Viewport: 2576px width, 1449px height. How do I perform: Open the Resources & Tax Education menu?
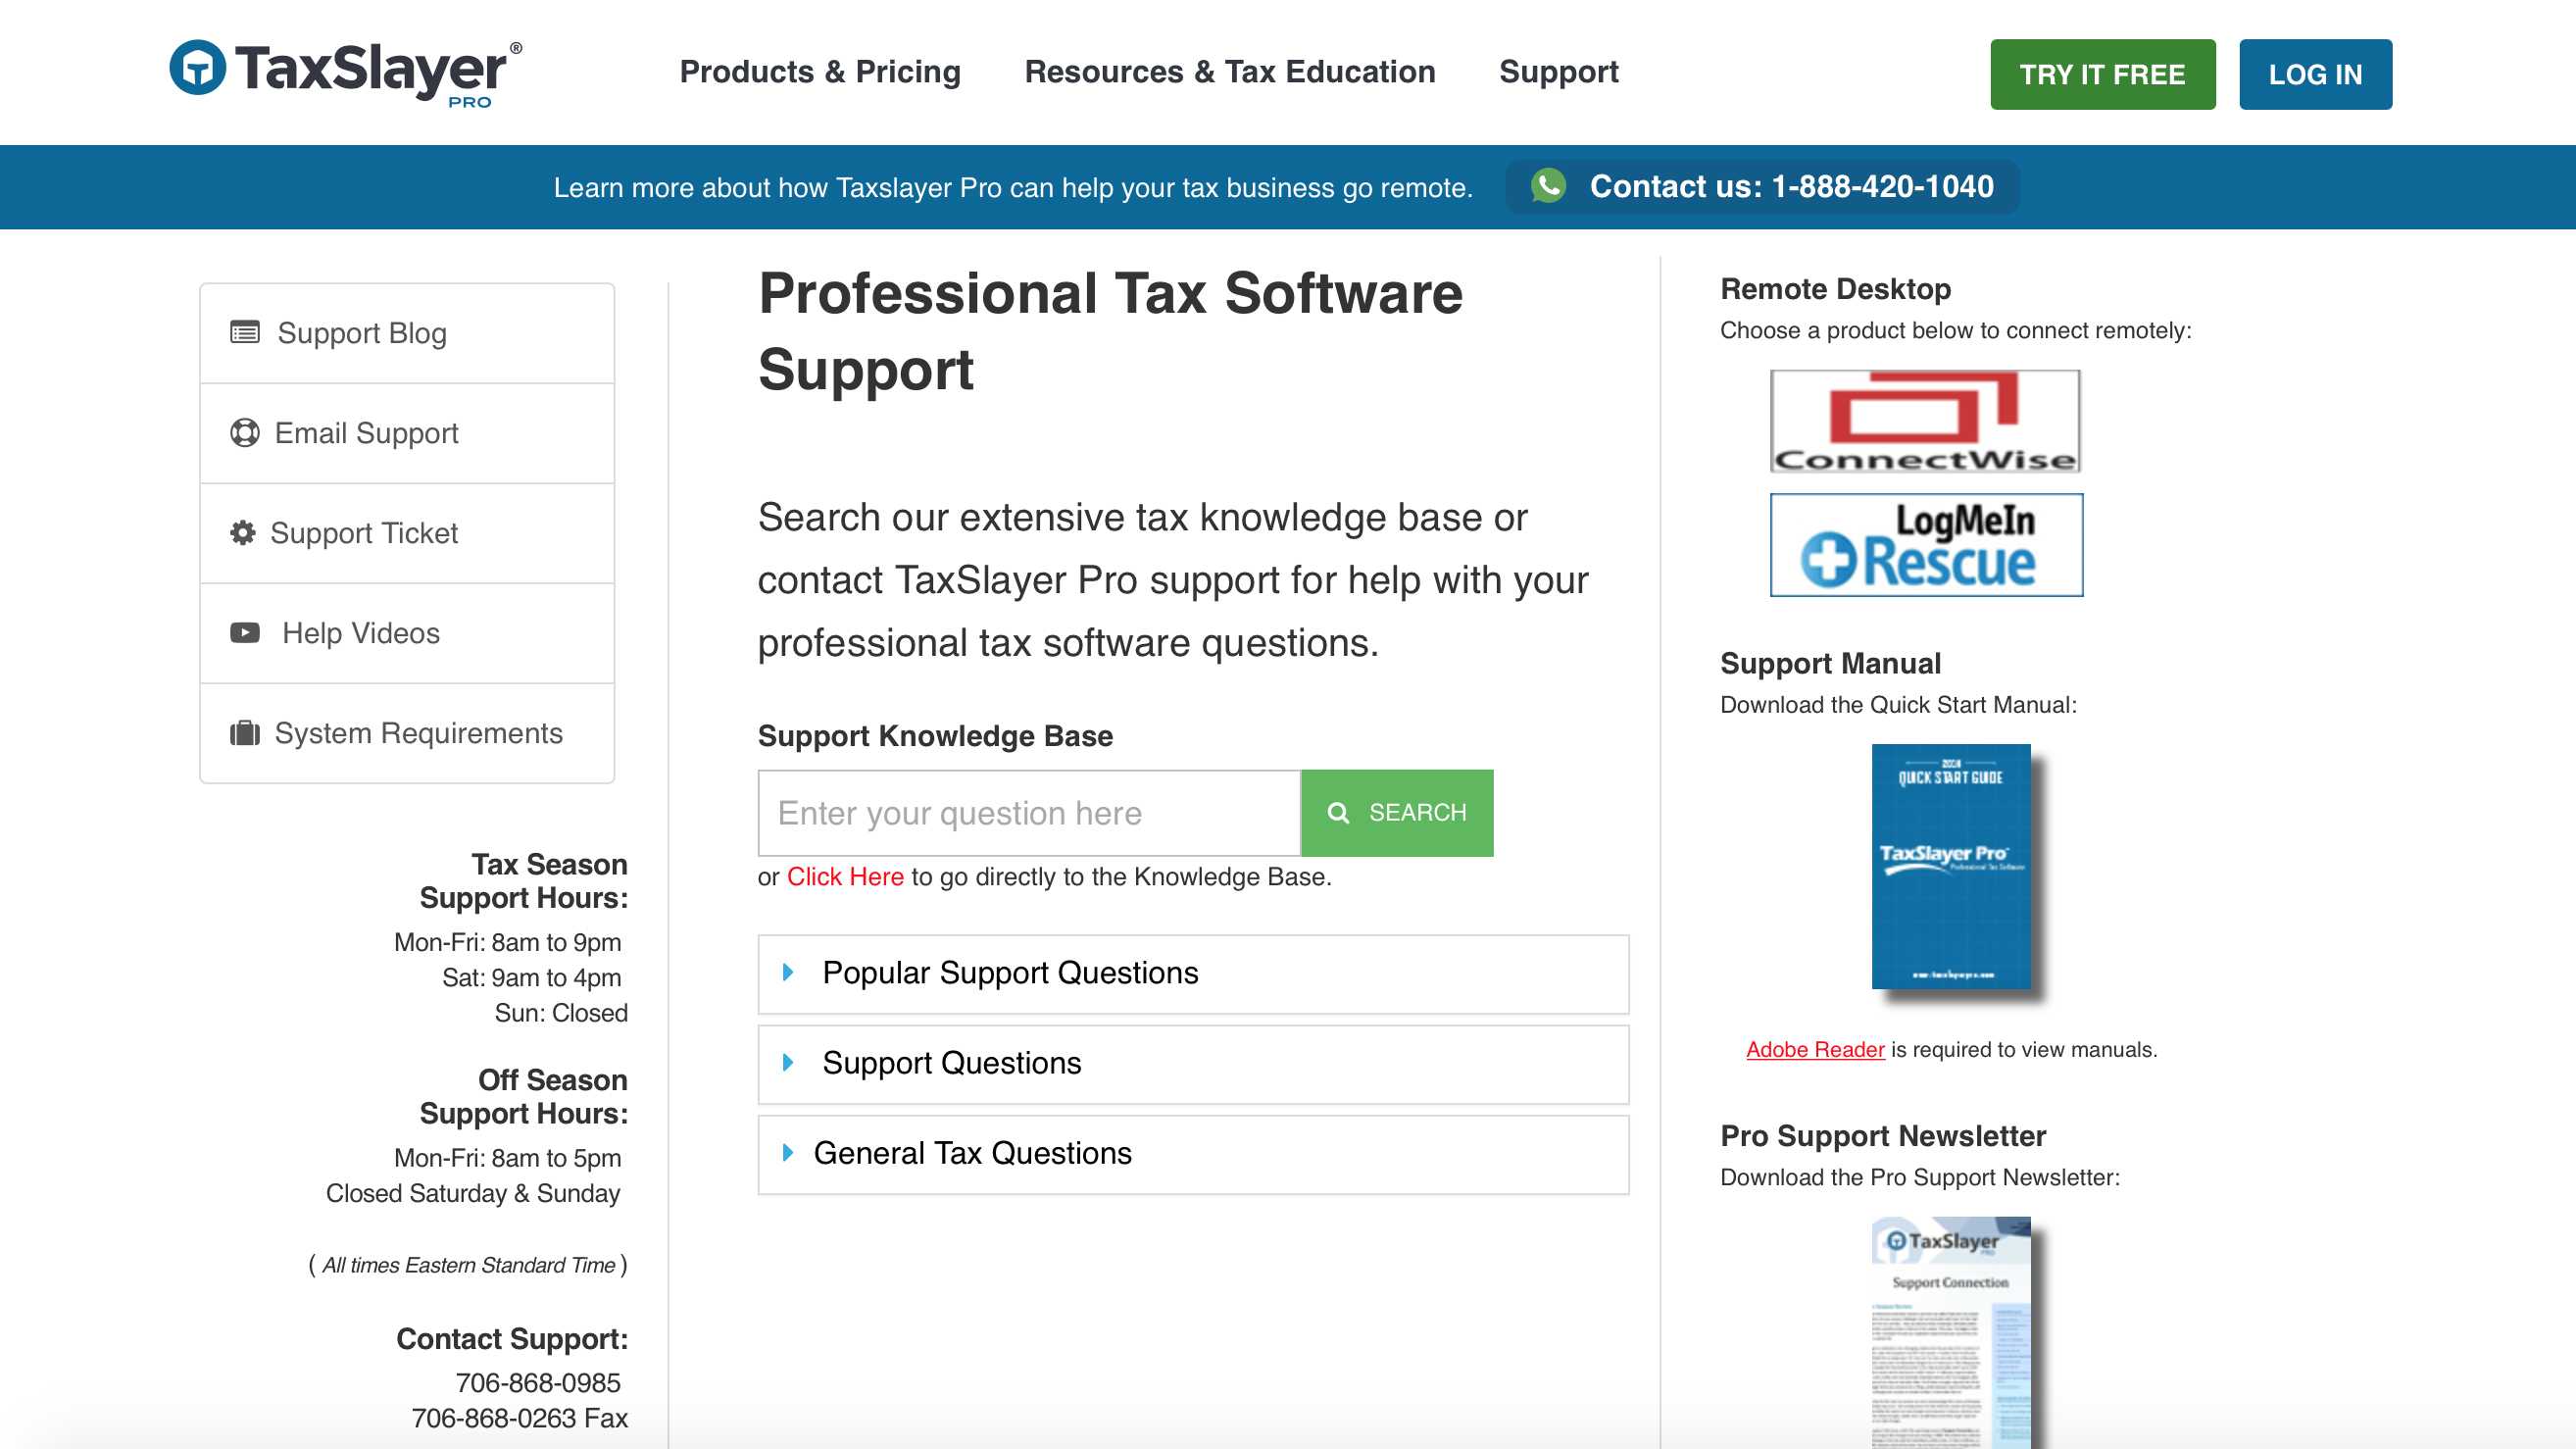1229,73
